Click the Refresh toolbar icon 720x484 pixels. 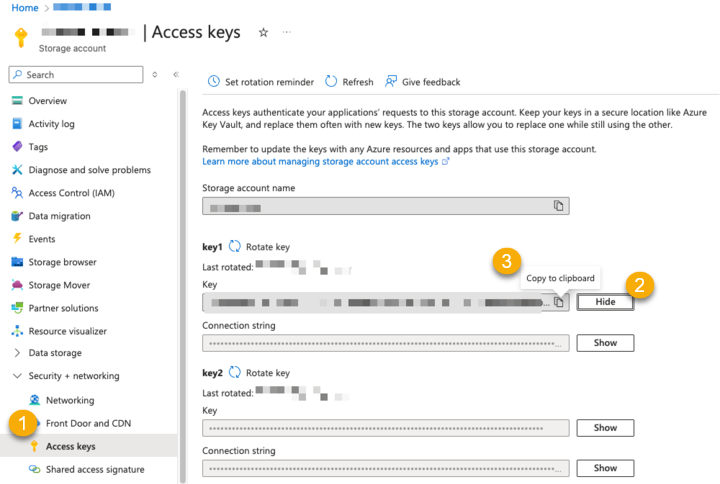click(330, 82)
